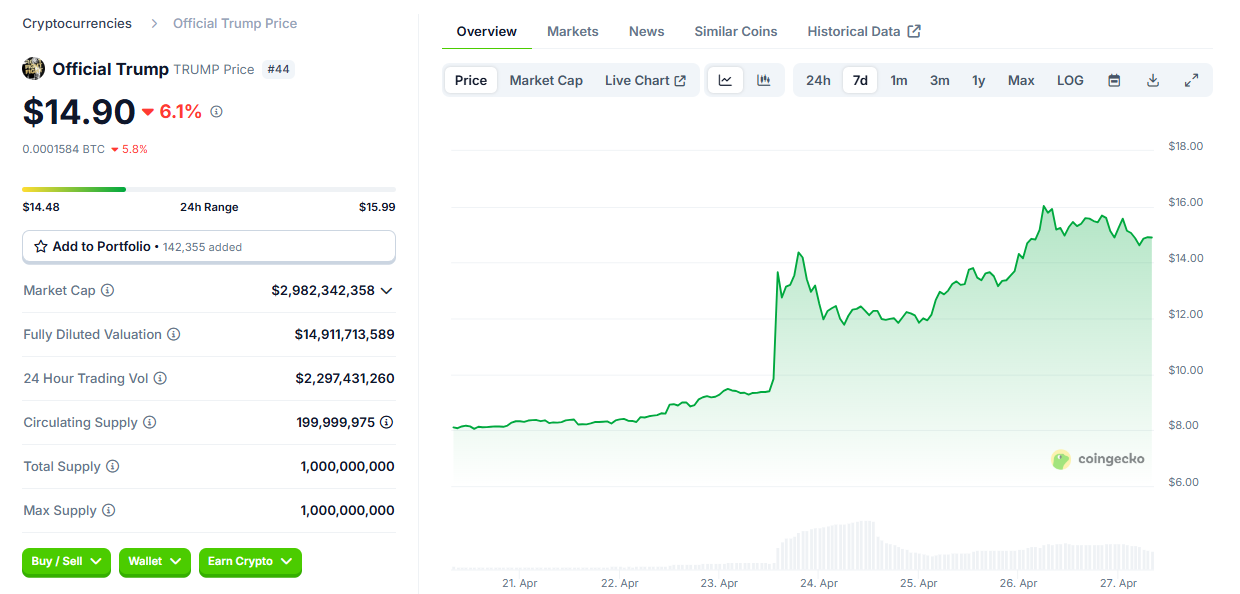
Task: Click price line peak near $16.00
Action: tap(1044, 207)
